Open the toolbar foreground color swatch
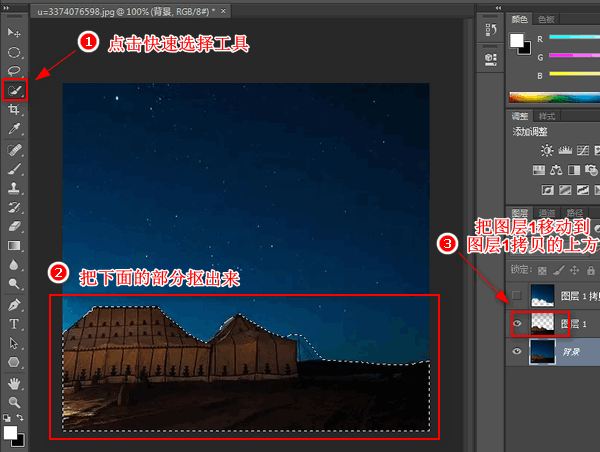The image size is (600, 452). pos(10,433)
